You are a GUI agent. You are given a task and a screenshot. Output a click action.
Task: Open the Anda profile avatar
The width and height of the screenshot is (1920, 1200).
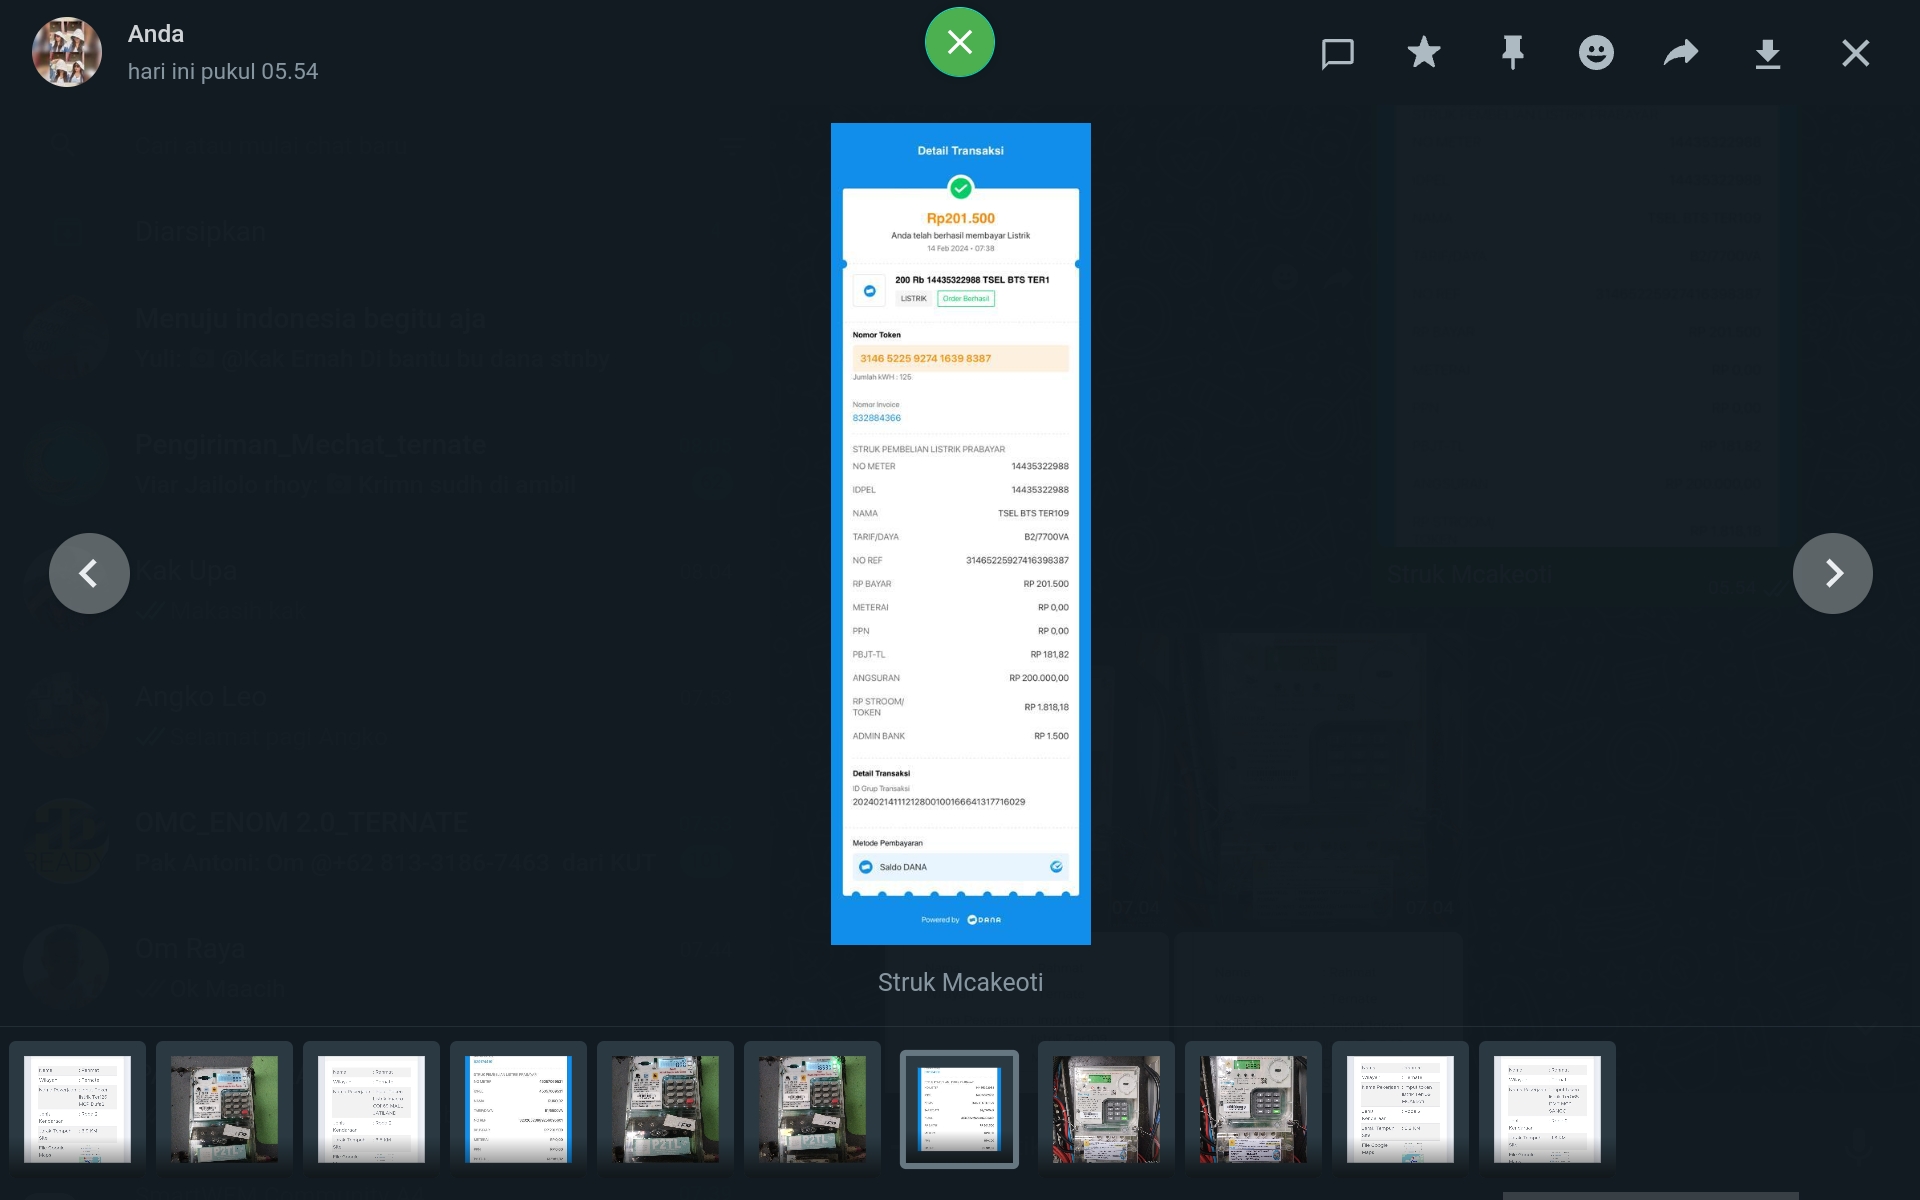[x=67, y=52]
